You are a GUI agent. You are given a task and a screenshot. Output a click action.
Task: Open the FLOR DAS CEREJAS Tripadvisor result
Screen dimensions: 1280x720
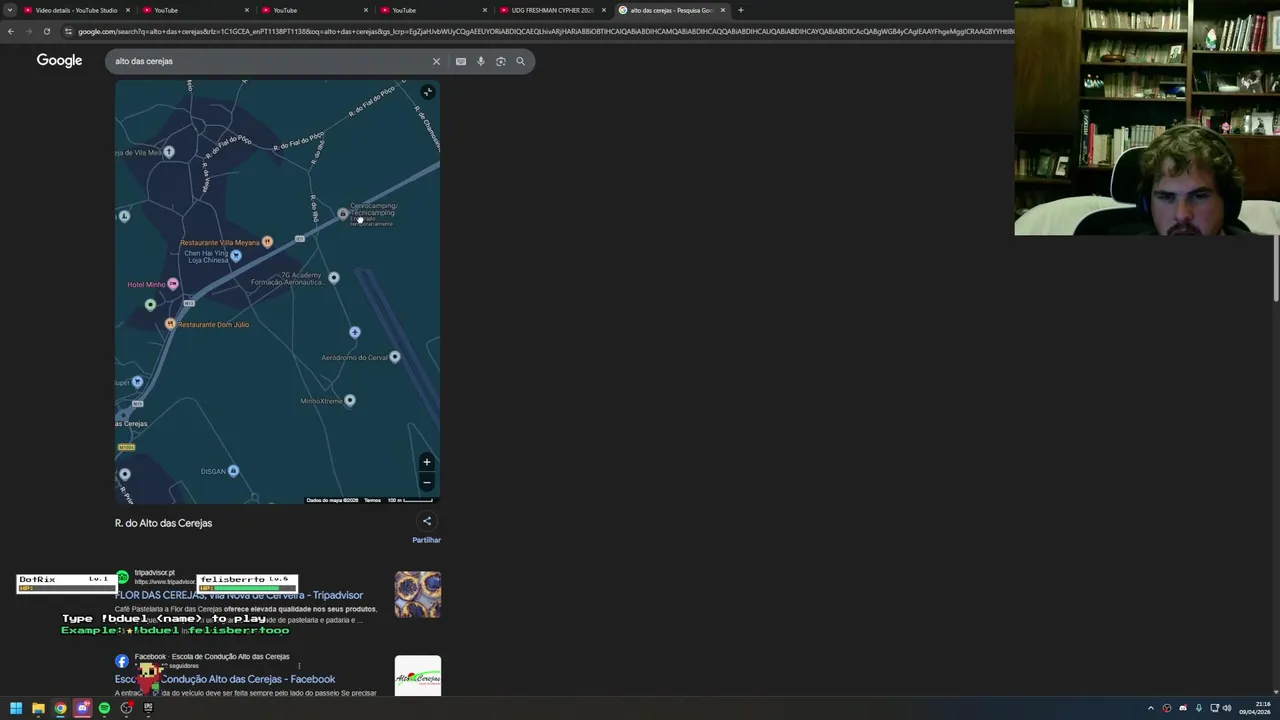point(239,595)
